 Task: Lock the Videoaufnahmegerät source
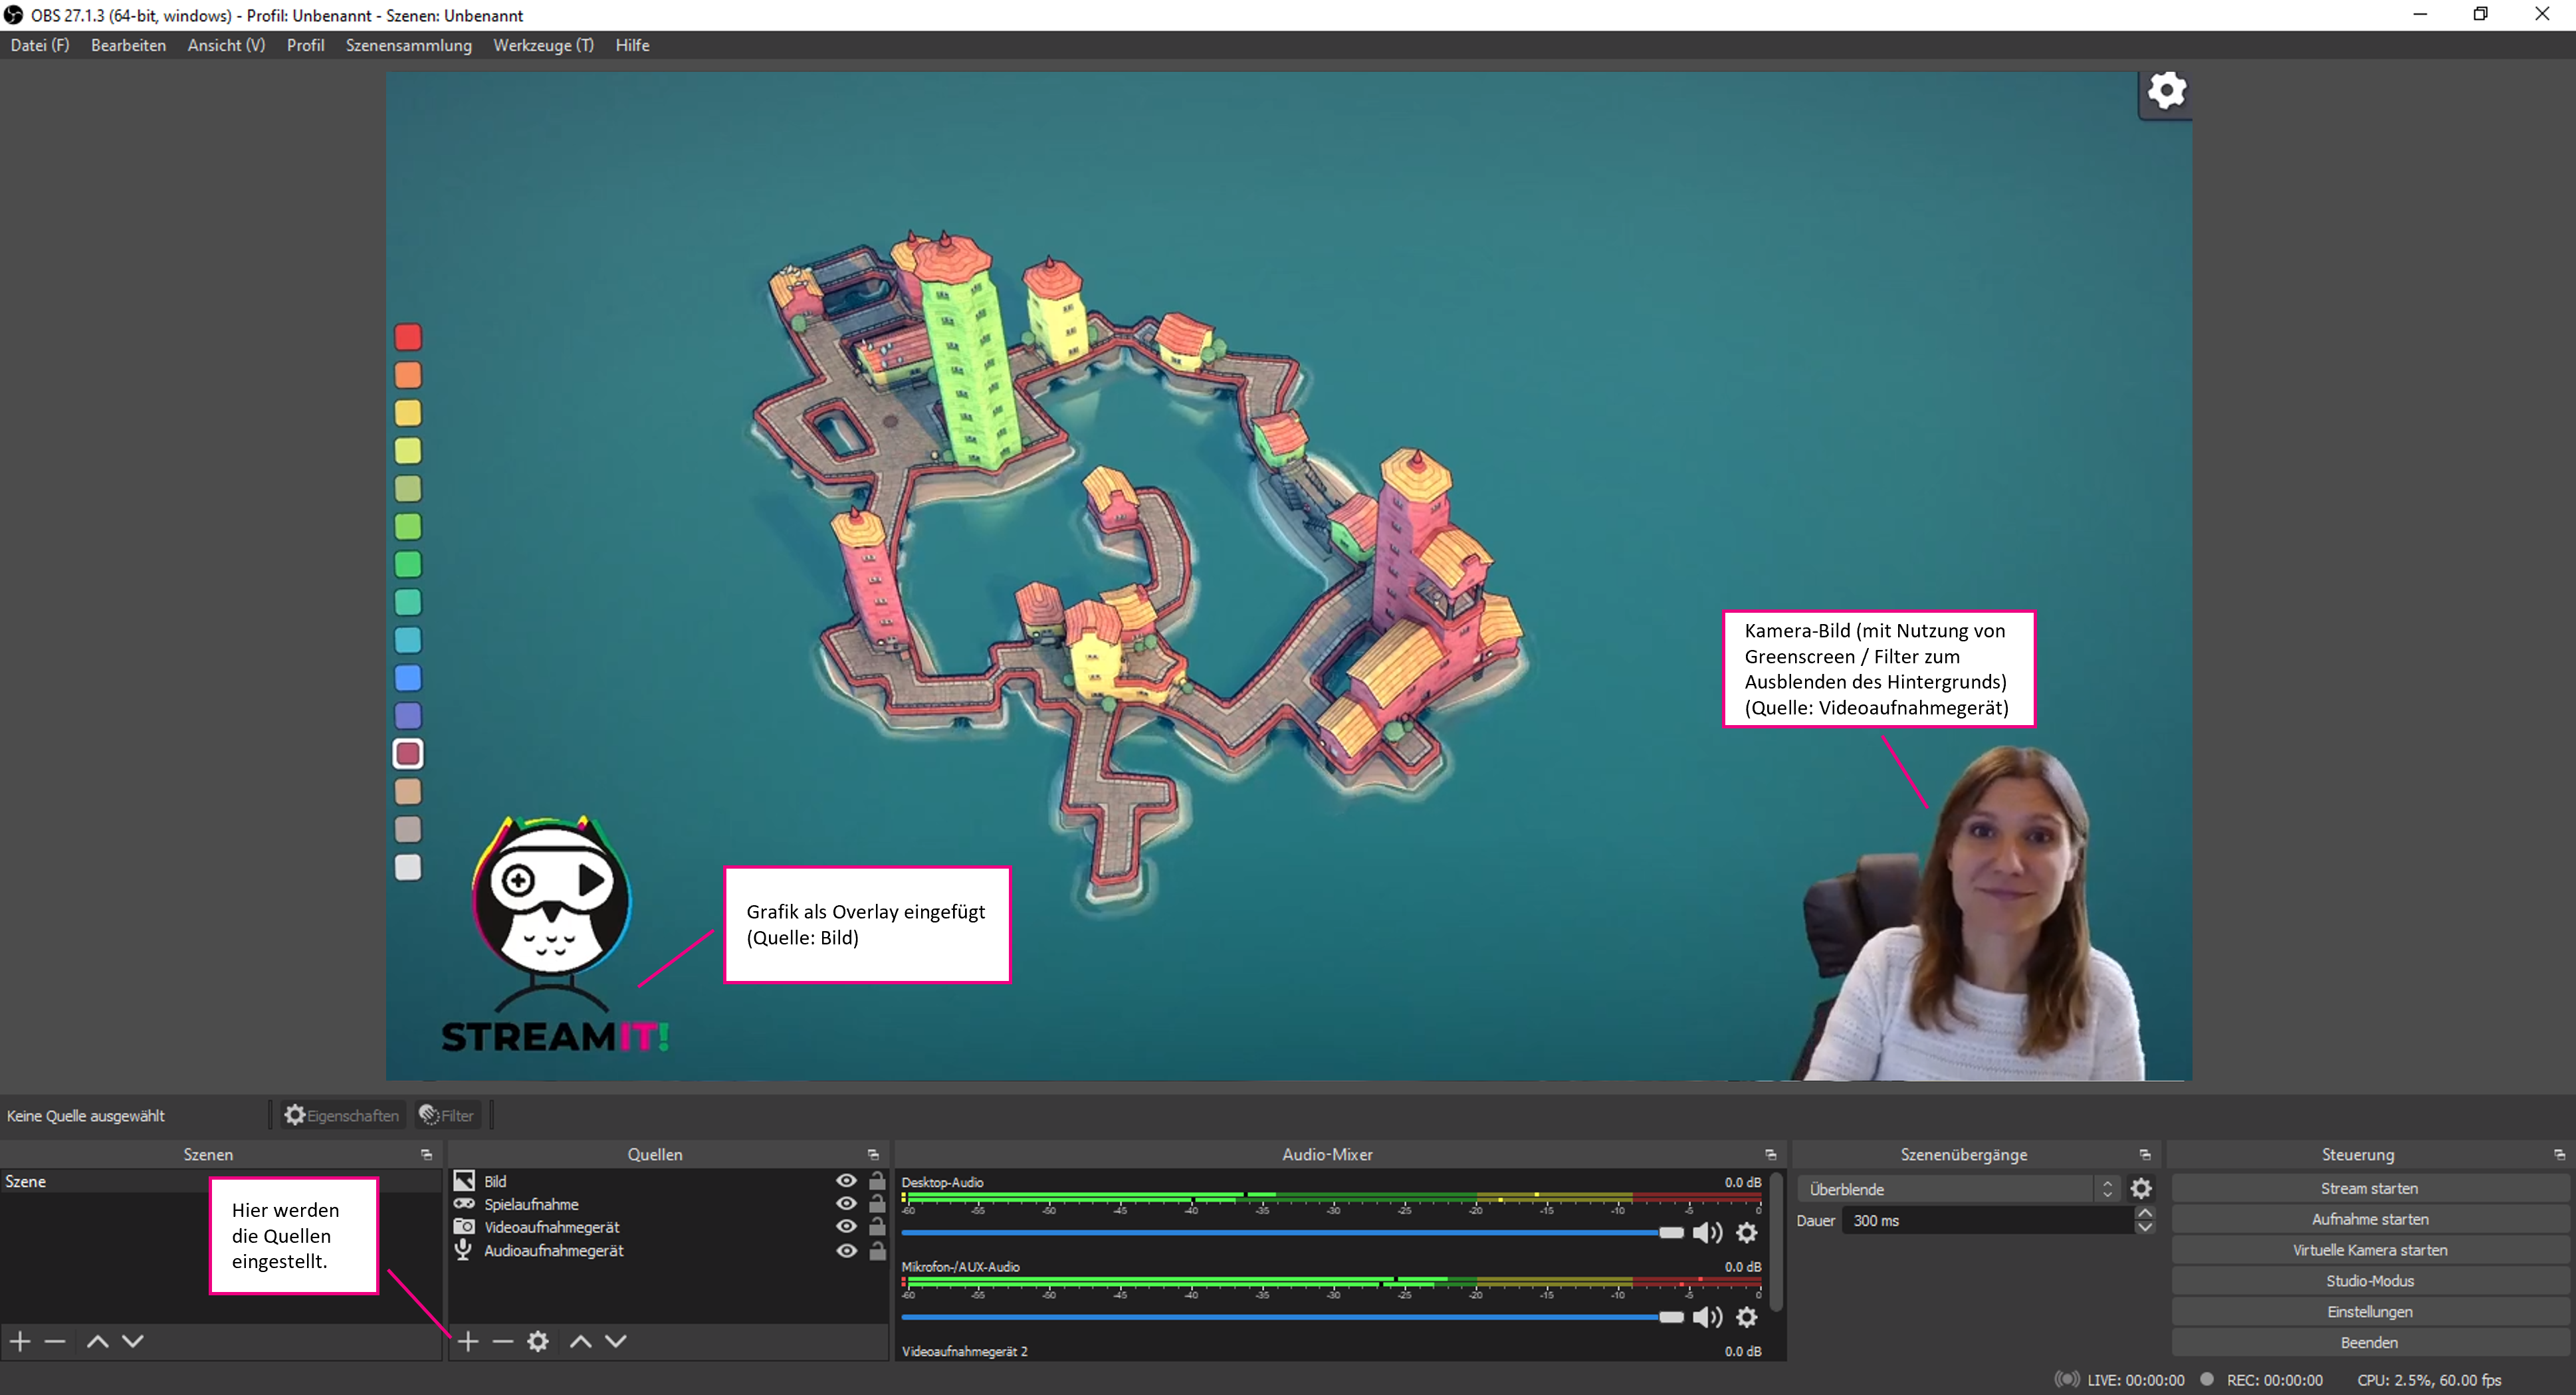click(x=877, y=1227)
